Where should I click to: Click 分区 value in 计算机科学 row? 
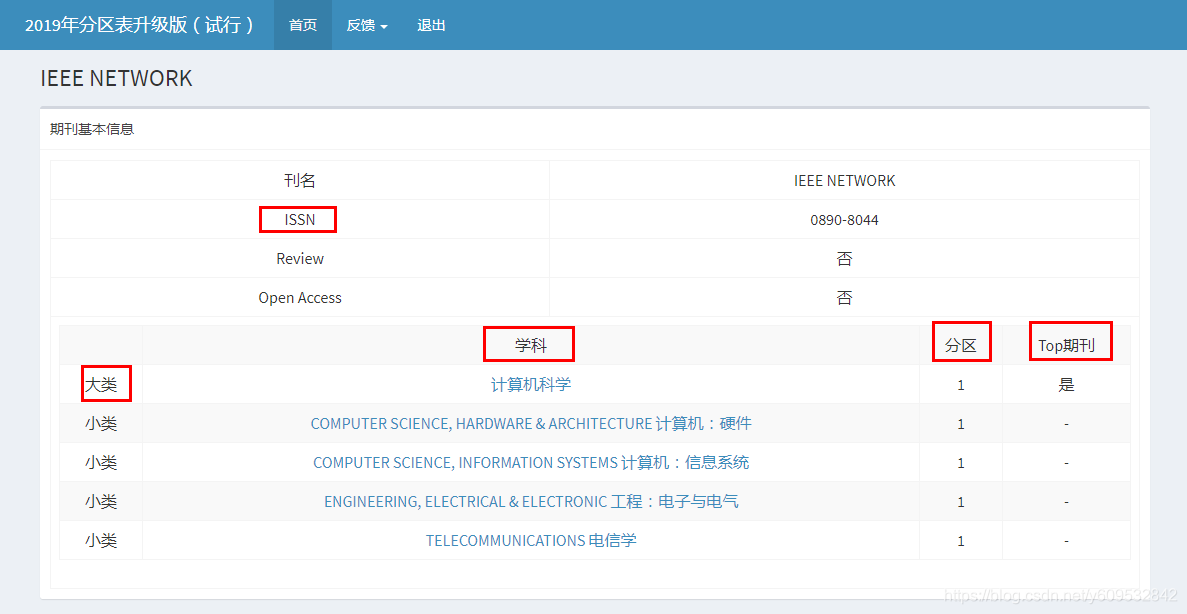point(961,385)
